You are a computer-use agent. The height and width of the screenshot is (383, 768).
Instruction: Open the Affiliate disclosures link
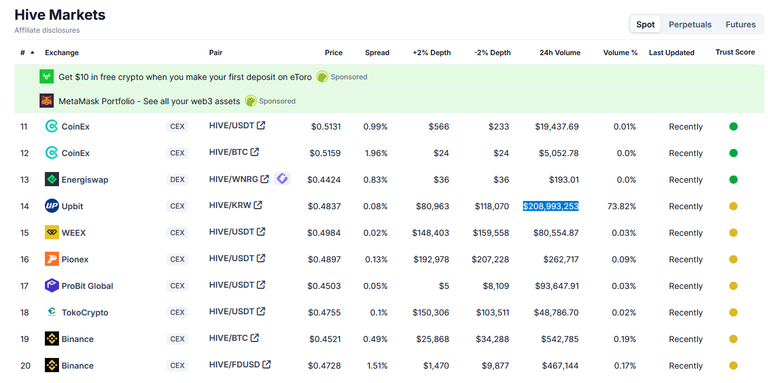pos(47,30)
